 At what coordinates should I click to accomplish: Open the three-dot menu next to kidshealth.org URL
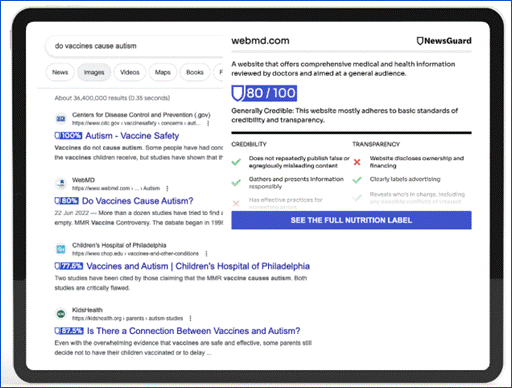coord(190,318)
